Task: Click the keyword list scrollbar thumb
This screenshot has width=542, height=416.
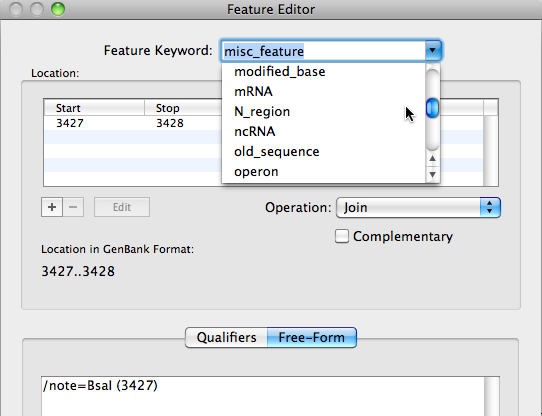Action: [432, 108]
